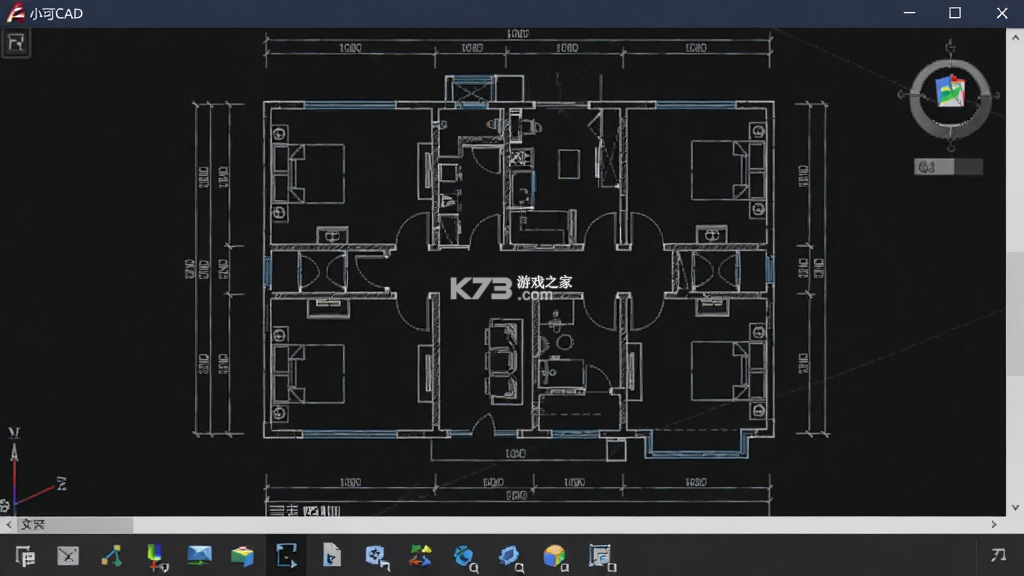The width and height of the screenshot is (1024, 576).
Task: Maximize the 小可CAD window
Action: click(x=955, y=13)
